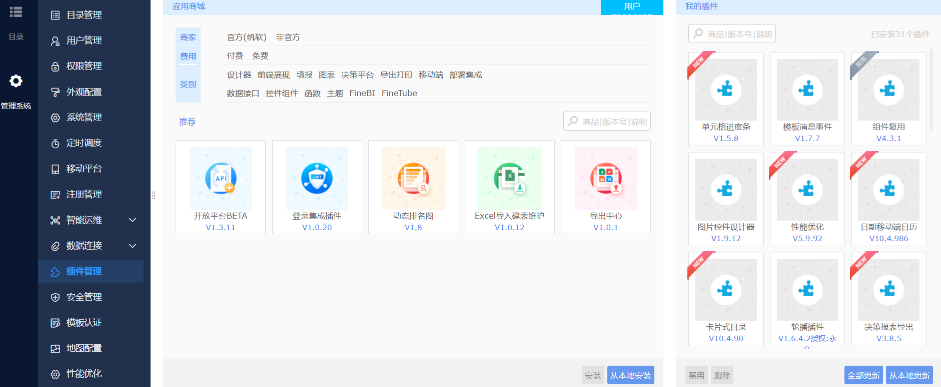This screenshot has width=941, height=387.
Task: Filter vendor by 官方(帆软)
Action: point(246,37)
